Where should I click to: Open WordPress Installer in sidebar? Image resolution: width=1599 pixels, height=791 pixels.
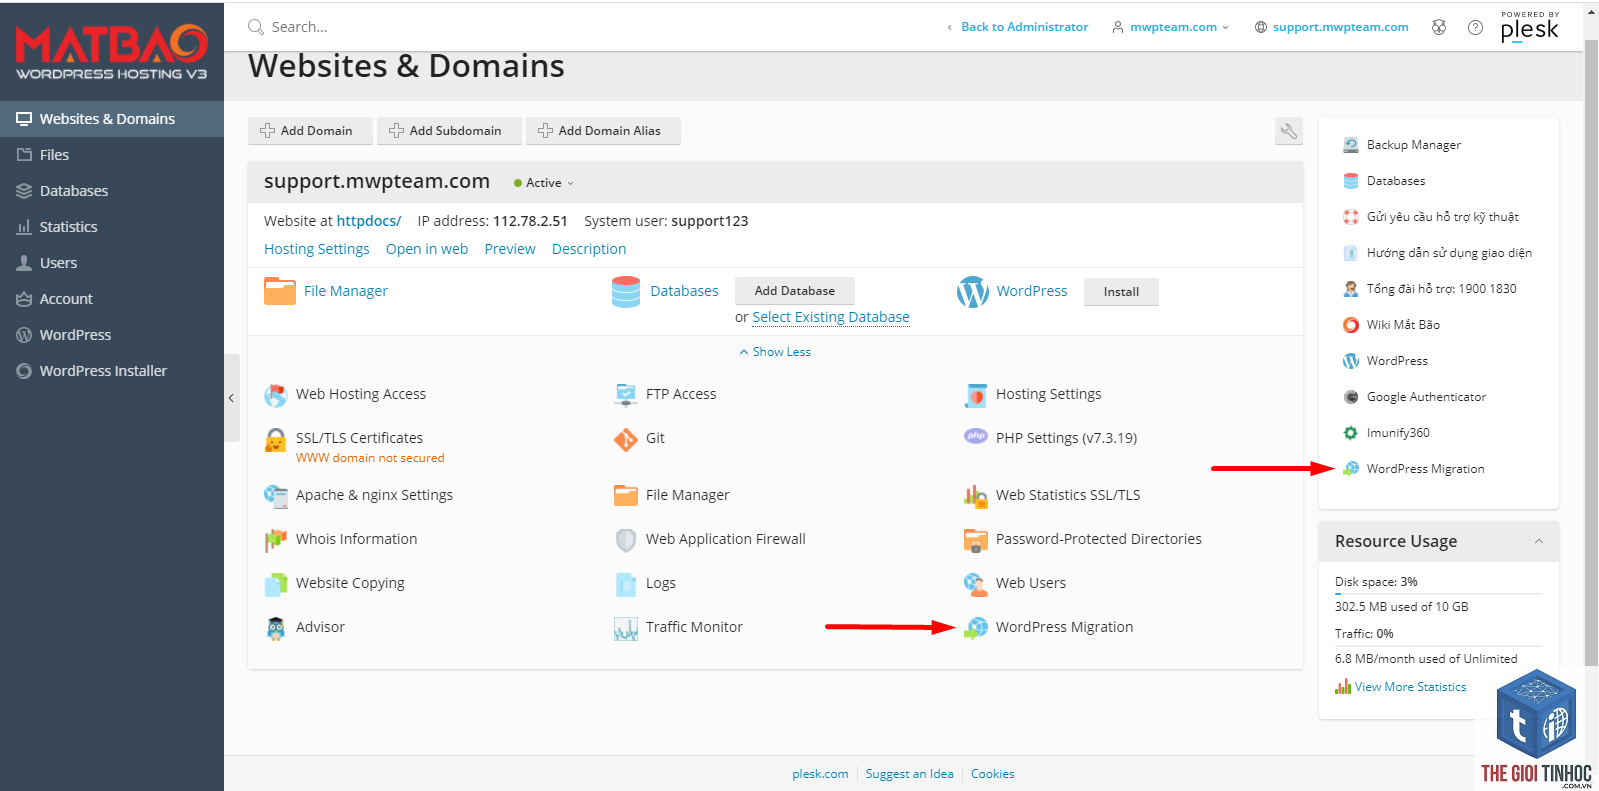[112, 371]
